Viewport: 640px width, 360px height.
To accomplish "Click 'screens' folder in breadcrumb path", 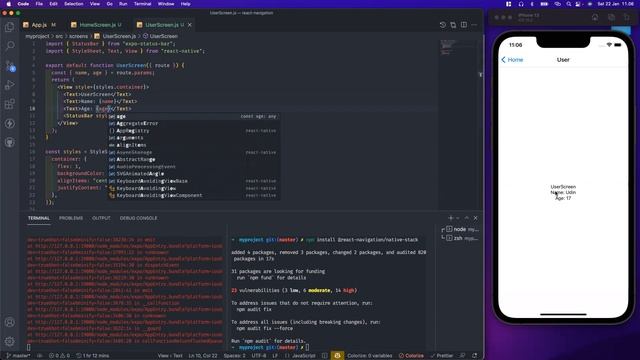I will (x=78, y=36).
